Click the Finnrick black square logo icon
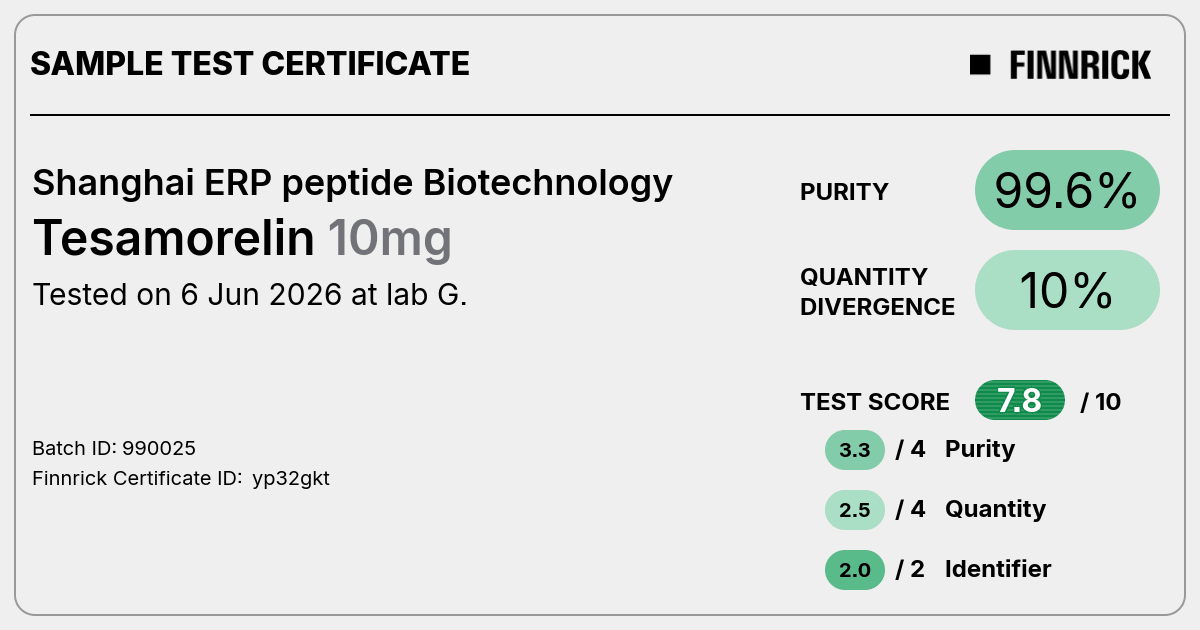This screenshot has height=630, width=1200. click(980, 65)
